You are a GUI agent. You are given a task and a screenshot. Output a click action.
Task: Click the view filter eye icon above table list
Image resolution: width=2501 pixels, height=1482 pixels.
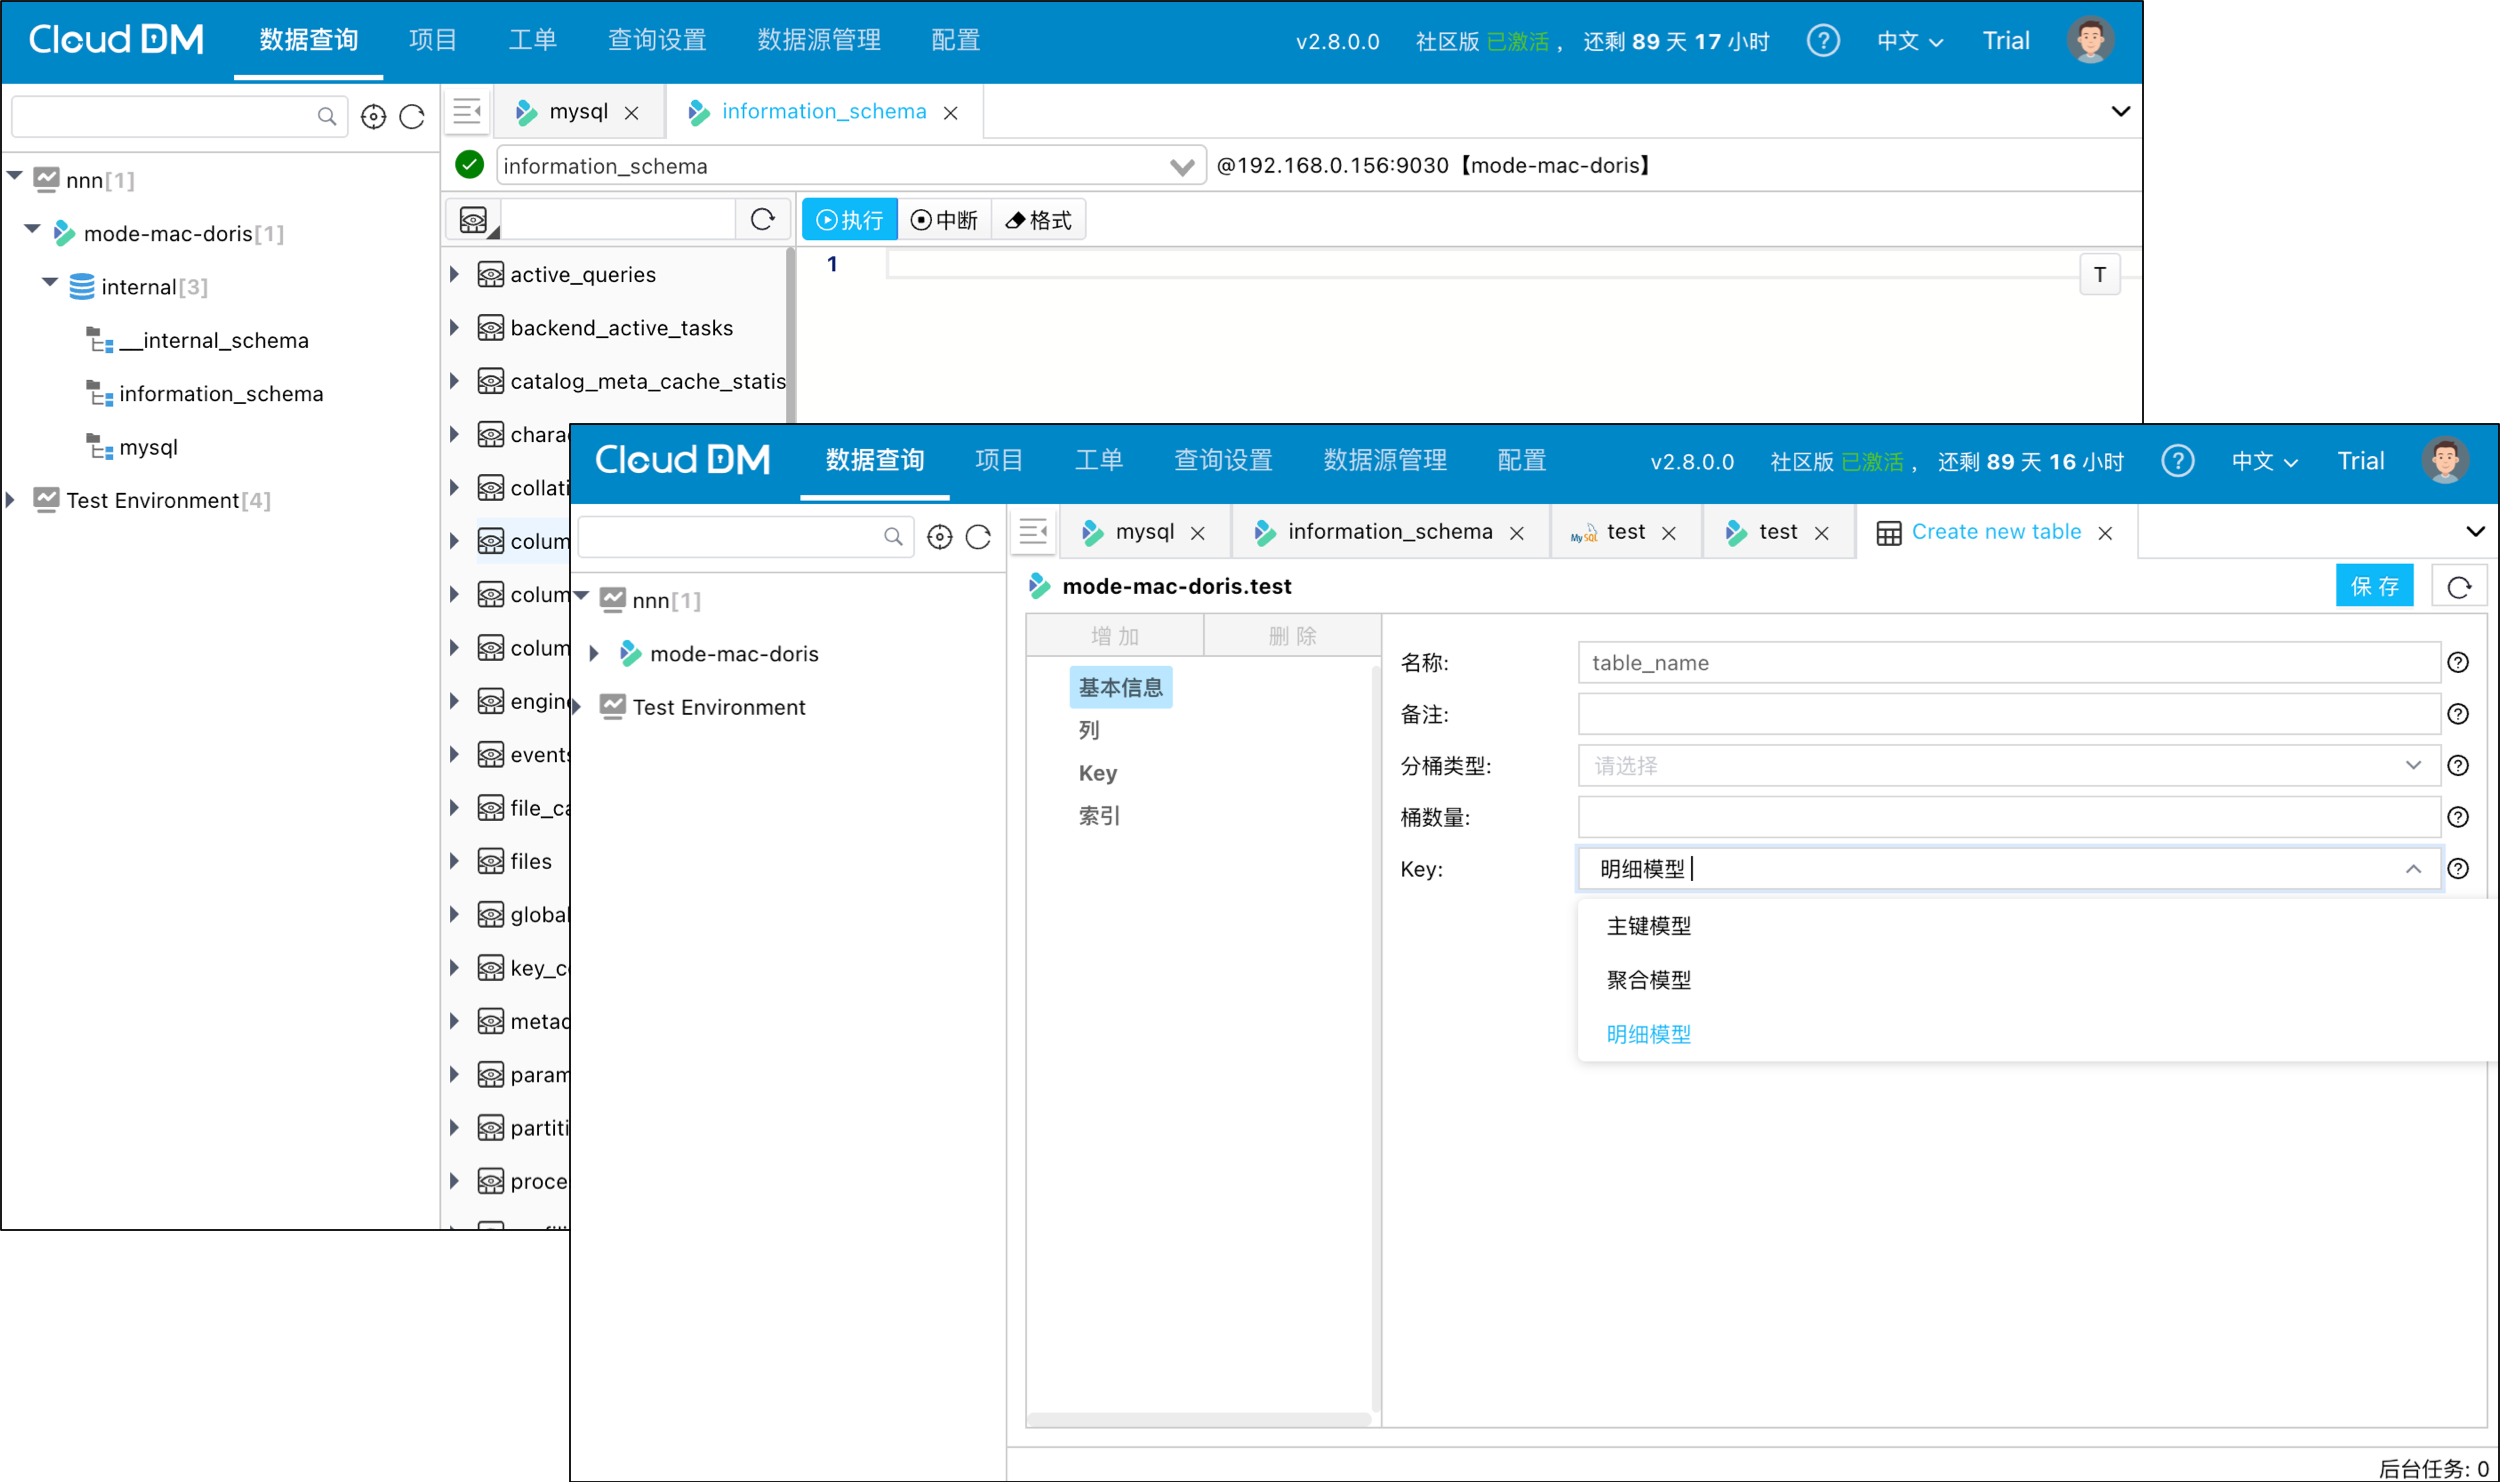(x=474, y=220)
